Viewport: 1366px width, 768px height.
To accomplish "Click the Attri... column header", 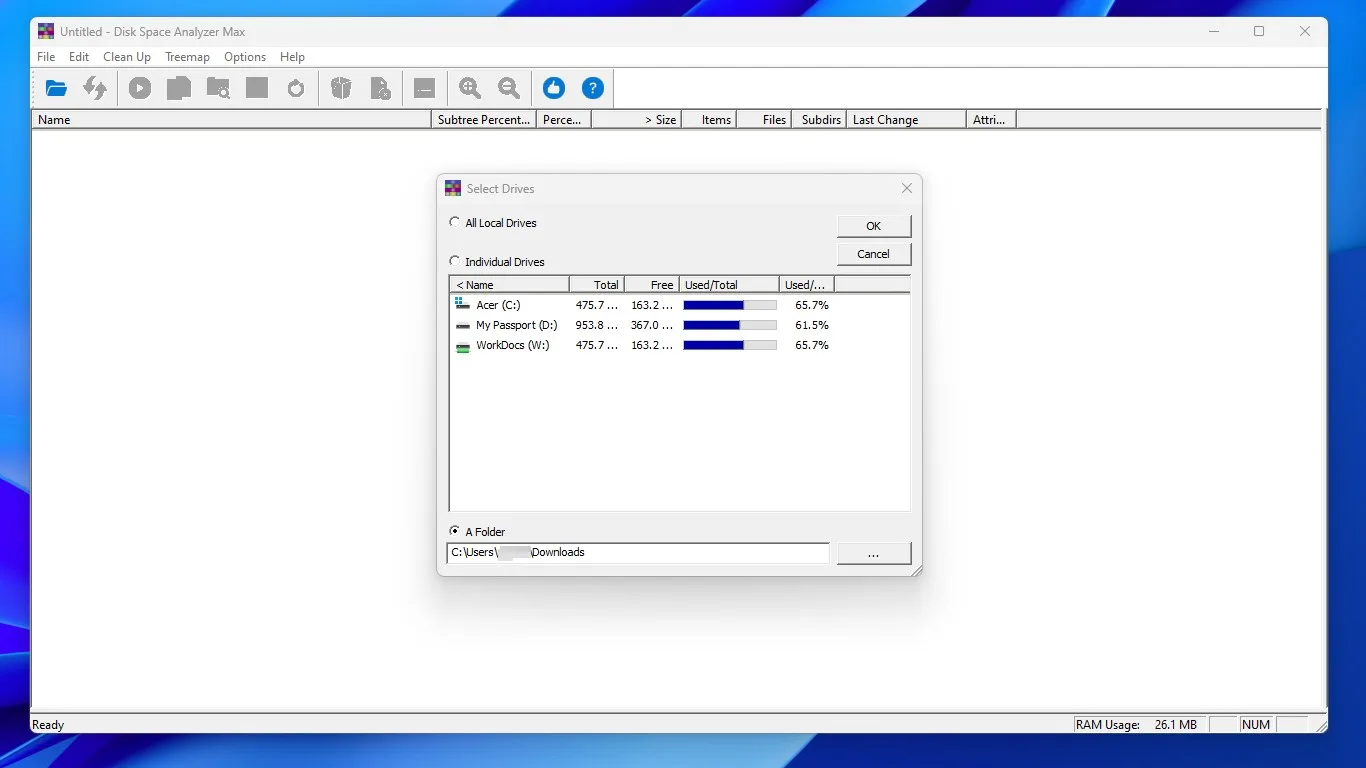I will [x=991, y=119].
